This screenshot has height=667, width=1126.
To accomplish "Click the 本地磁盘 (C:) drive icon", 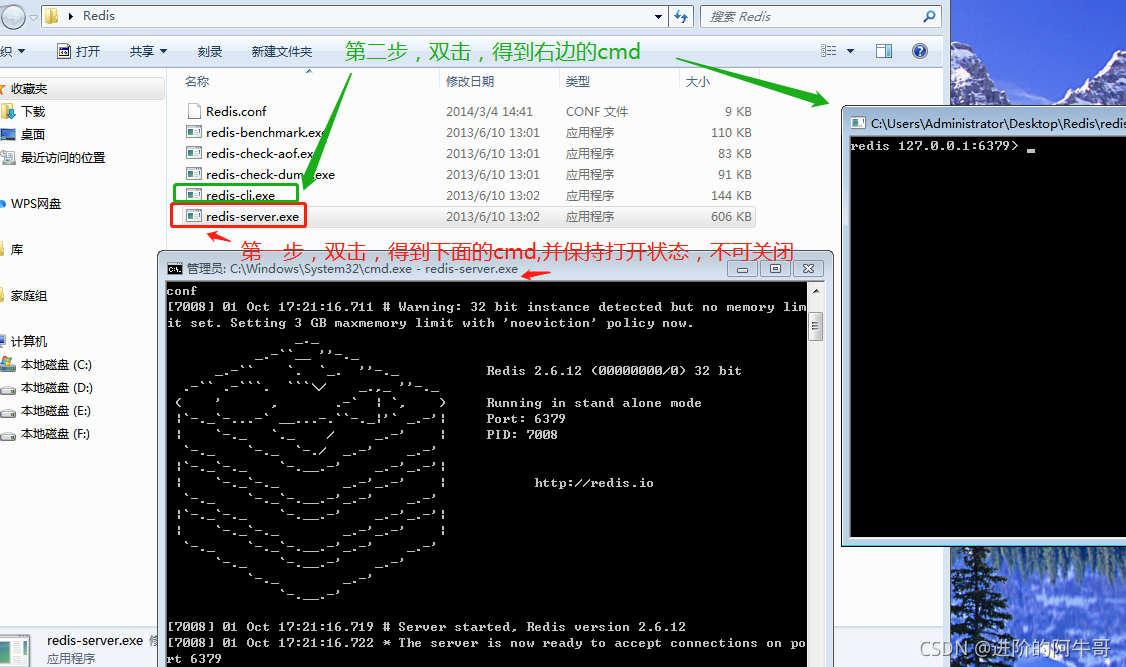I will tap(8, 365).
